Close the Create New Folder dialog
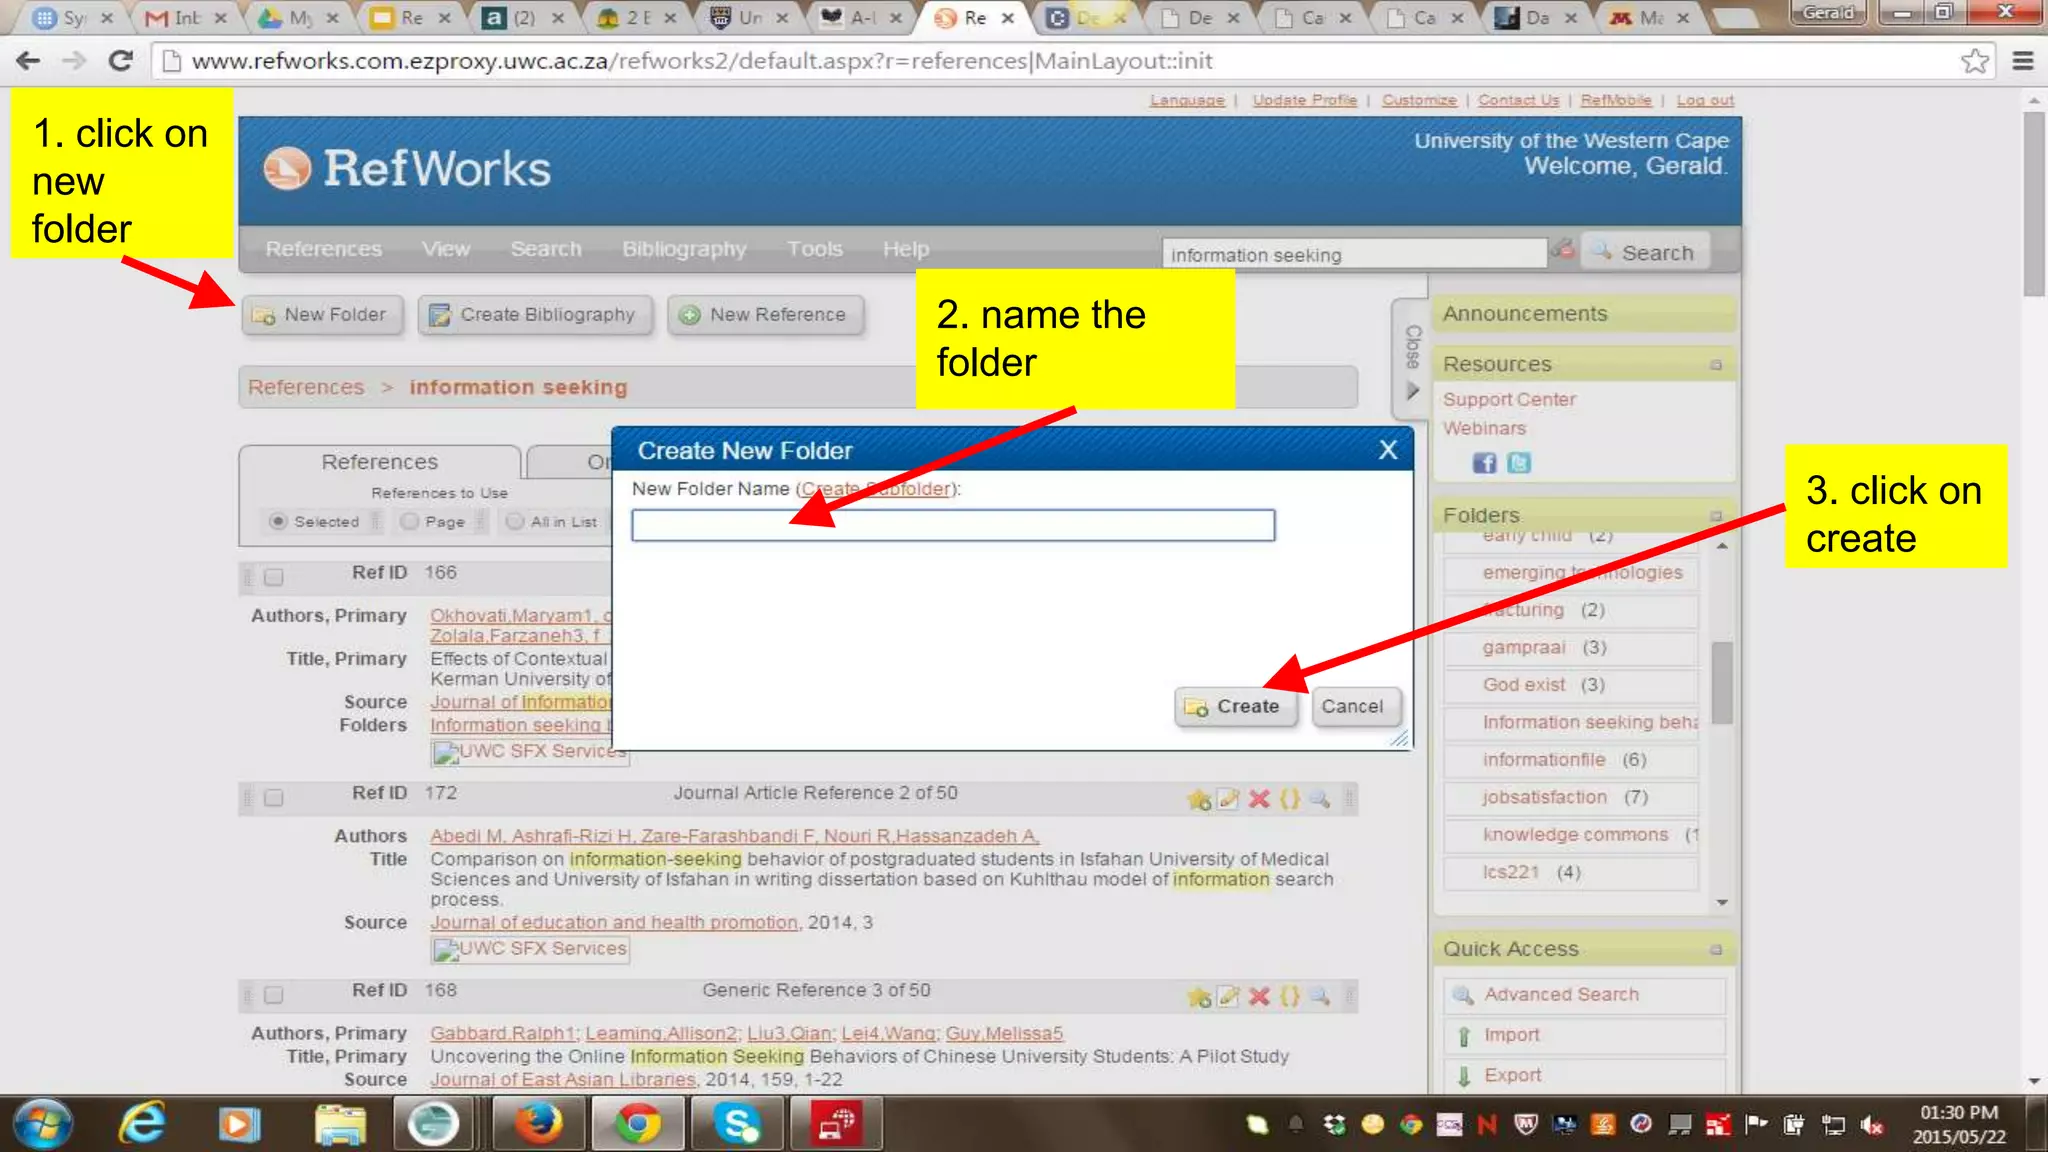 pyautogui.click(x=1388, y=450)
